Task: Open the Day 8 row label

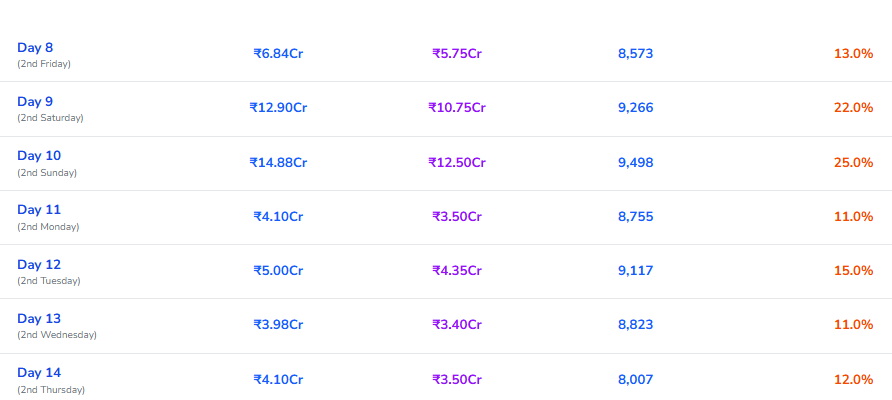Action: [35, 48]
